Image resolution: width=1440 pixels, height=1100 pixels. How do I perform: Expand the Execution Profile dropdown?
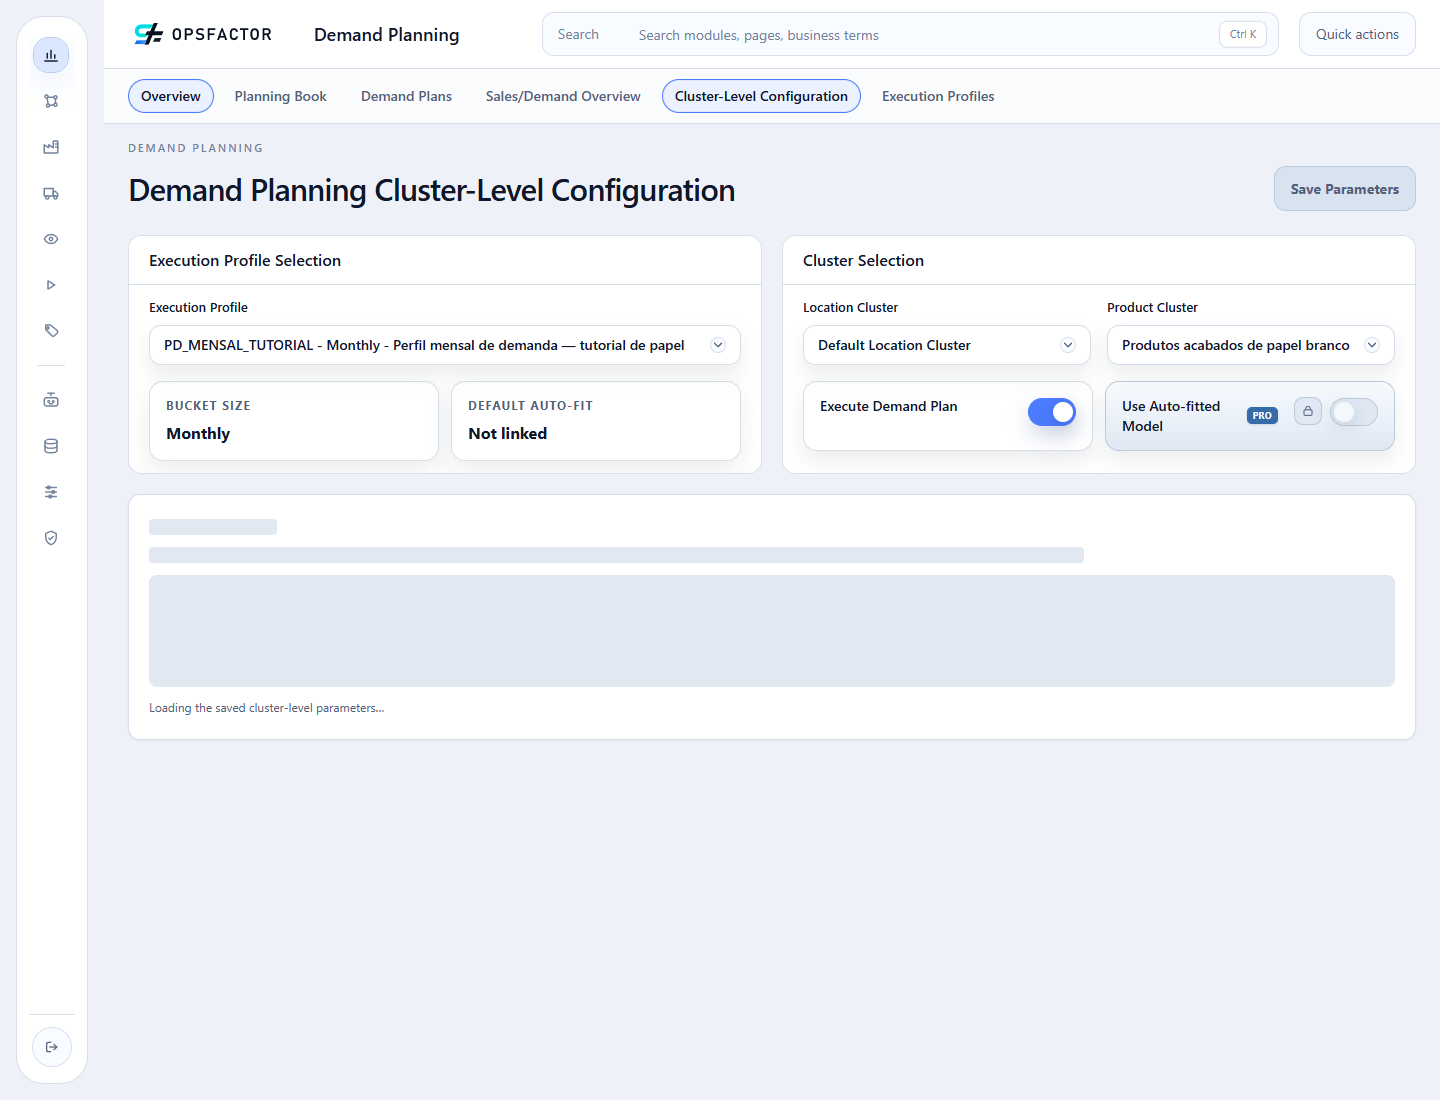click(445, 345)
